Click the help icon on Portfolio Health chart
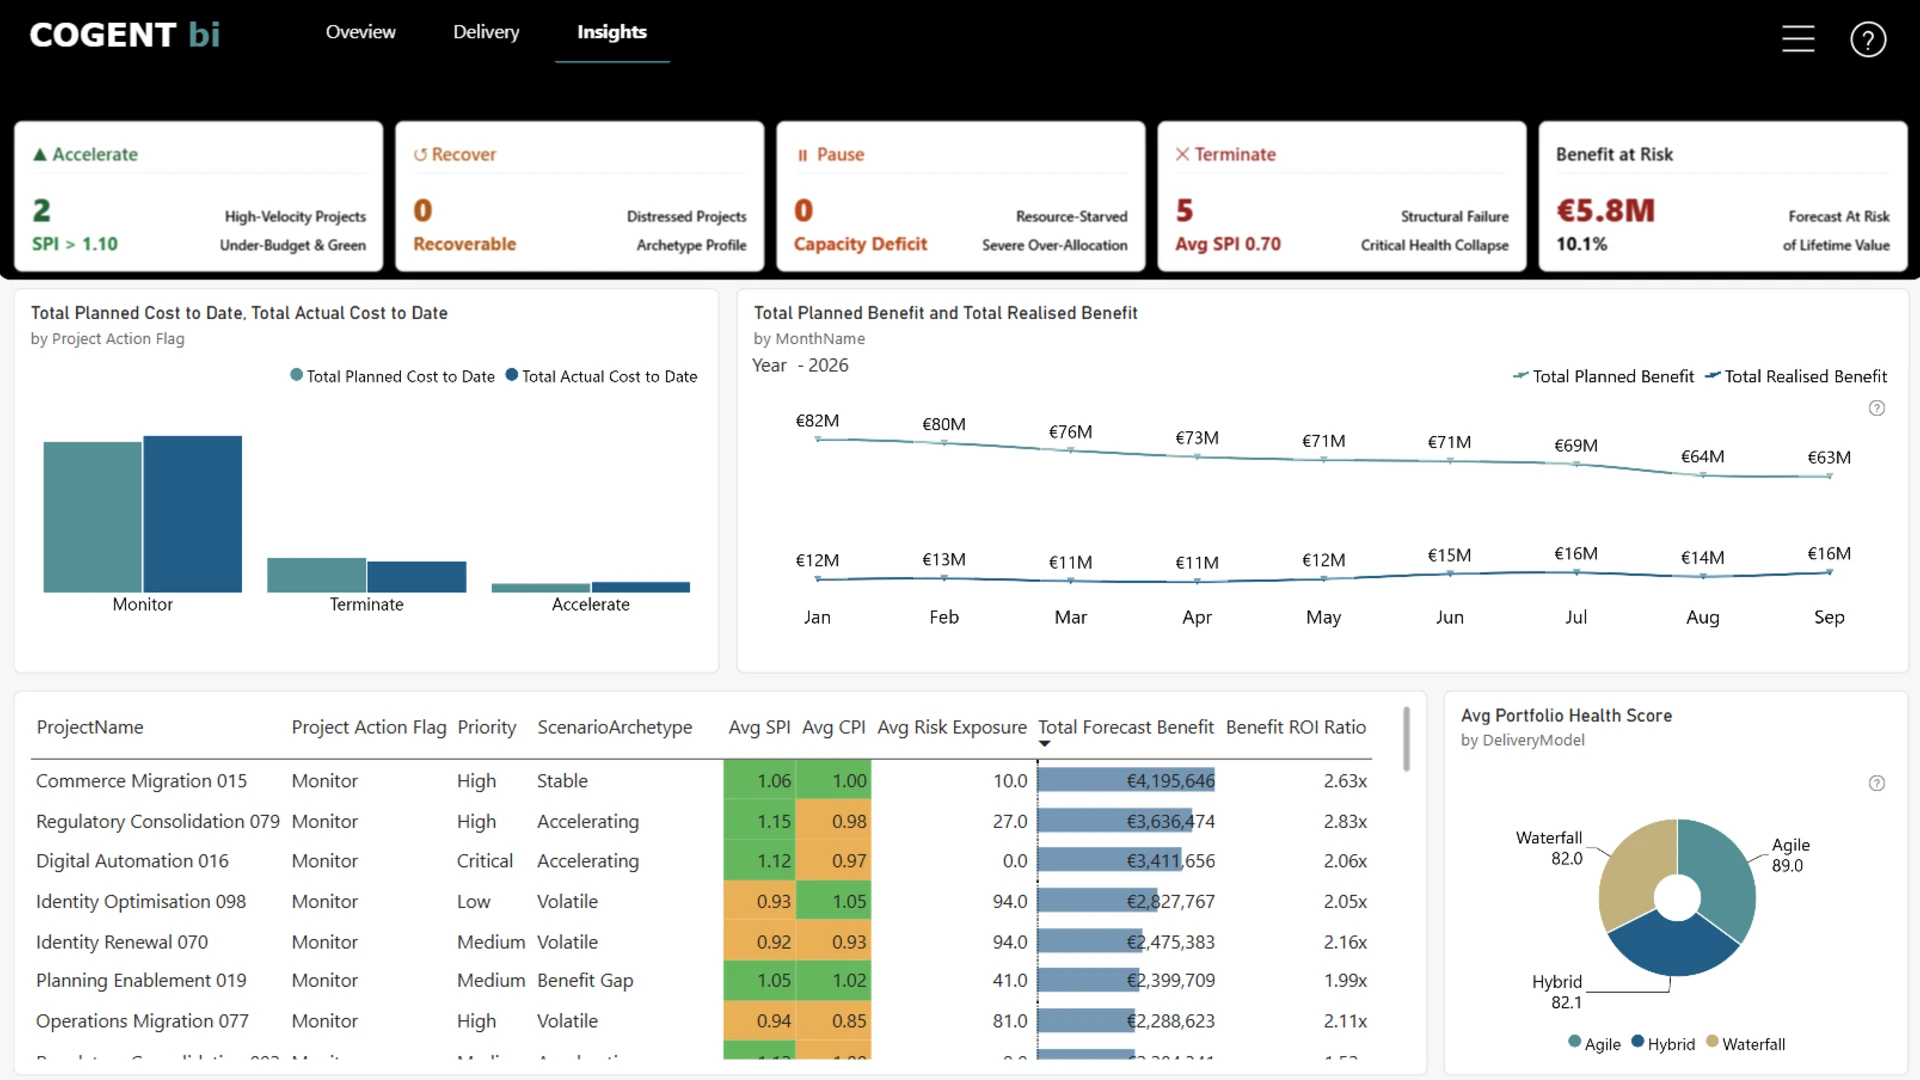Viewport: 1920px width, 1080px height. tap(1877, 783)
